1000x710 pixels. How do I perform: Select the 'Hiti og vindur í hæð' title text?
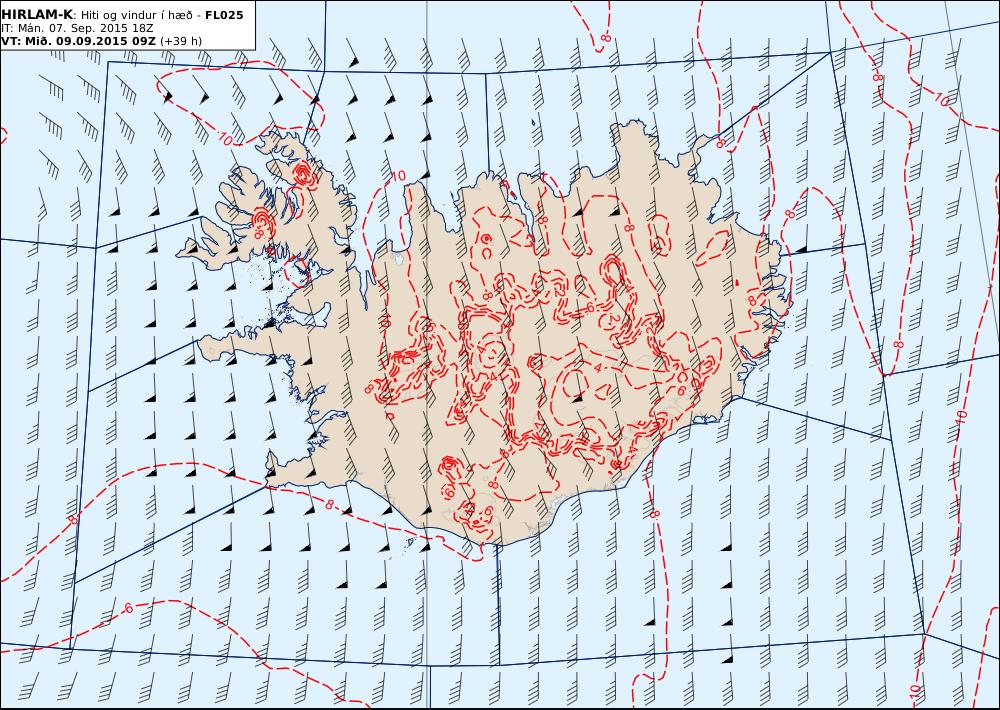click(x=136, y=15)
